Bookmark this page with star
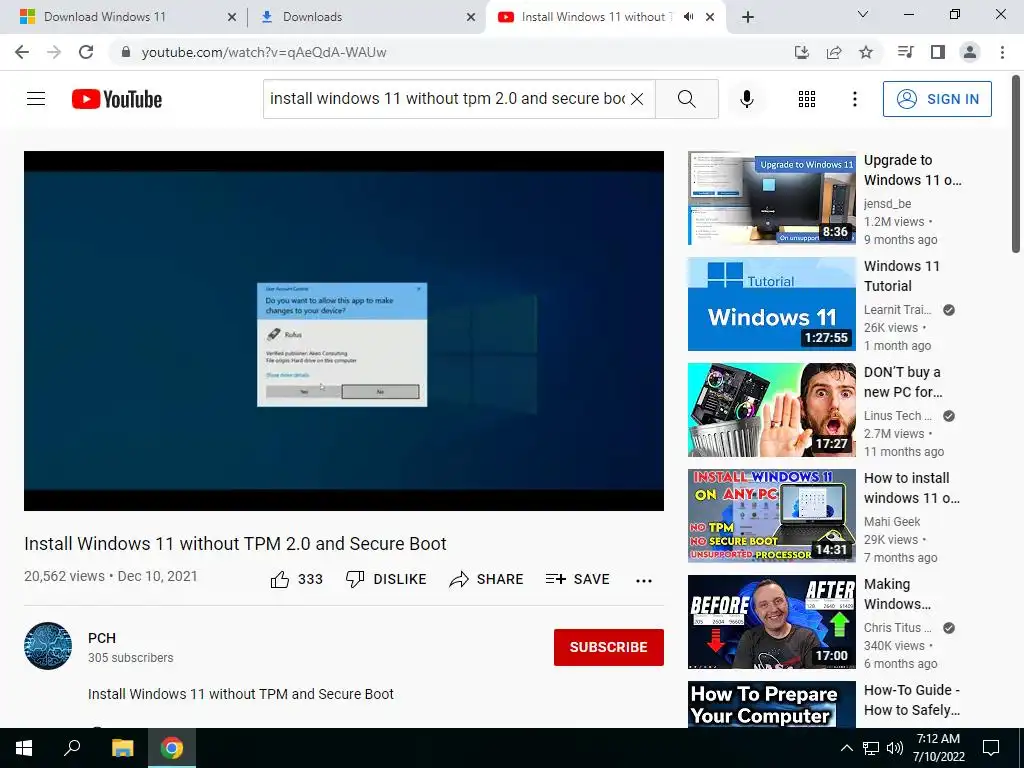This screenshot has height=768, width=1024. tap(866, 52)
